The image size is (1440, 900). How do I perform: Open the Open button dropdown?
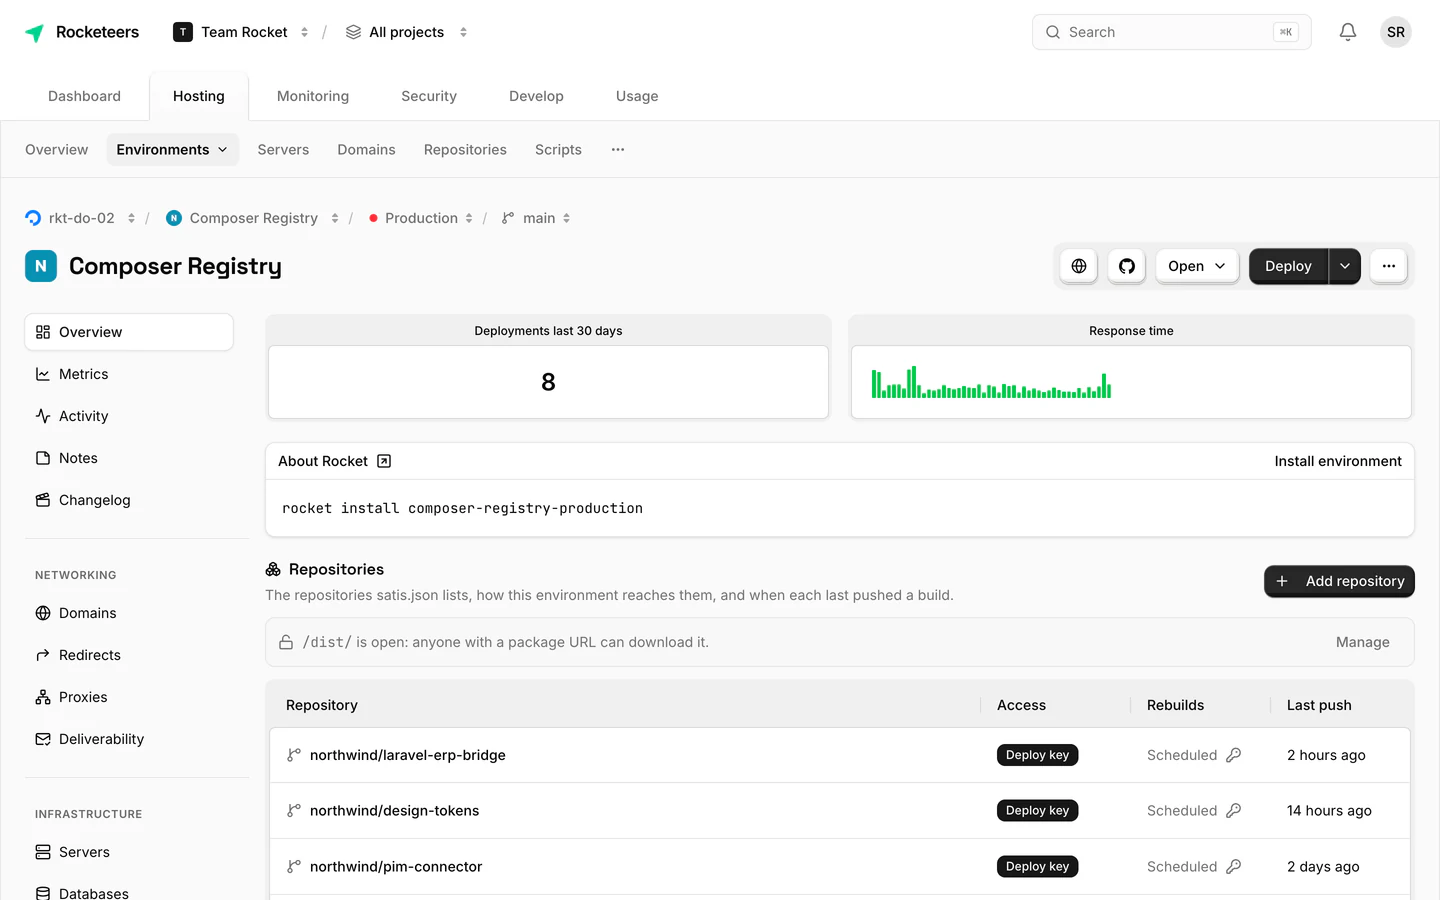1197,266
